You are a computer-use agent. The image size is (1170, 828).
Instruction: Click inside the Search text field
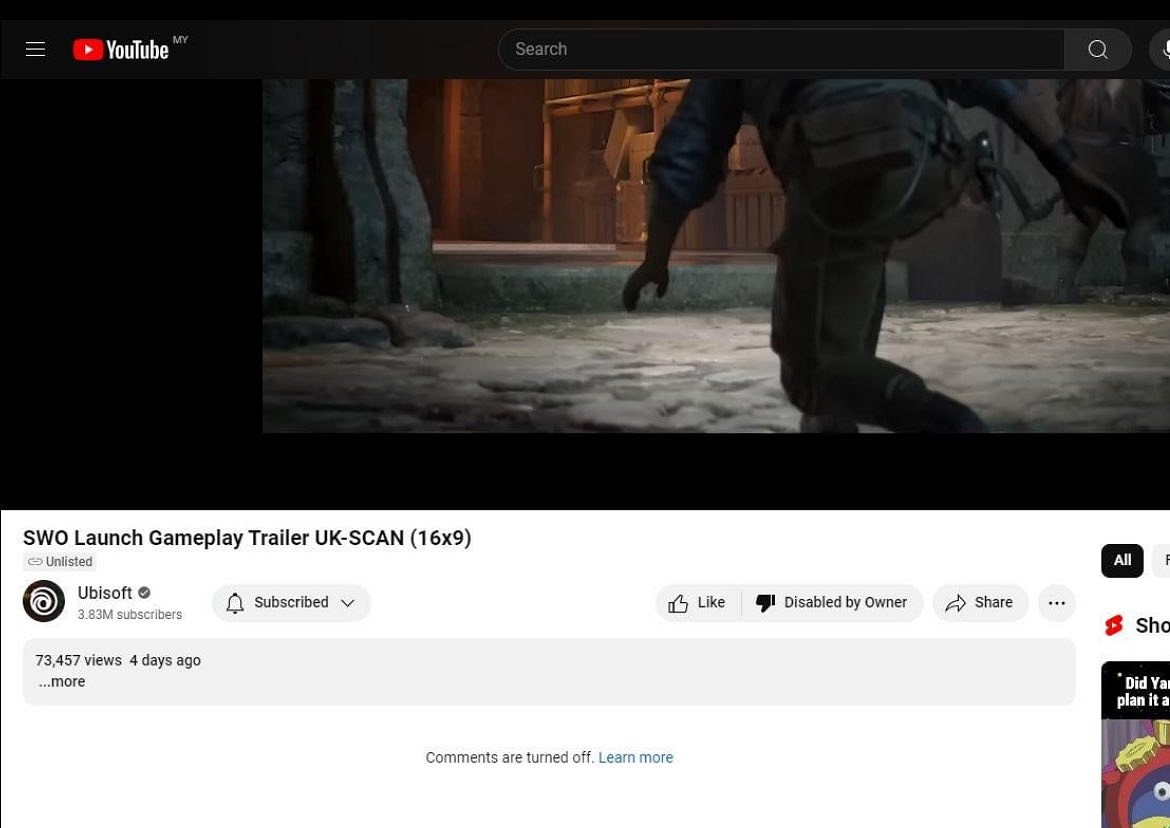(x=780, y=49)
